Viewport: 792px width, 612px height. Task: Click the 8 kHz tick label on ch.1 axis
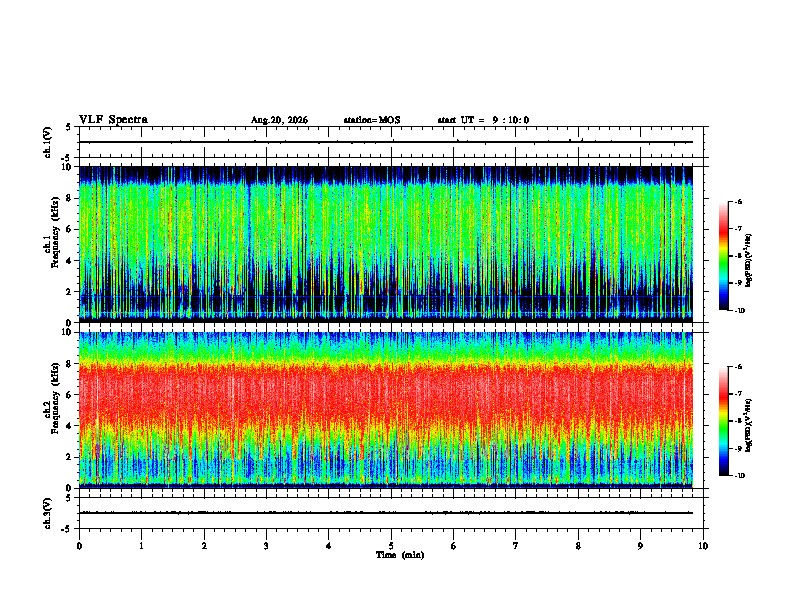click(x=70, y=198)
